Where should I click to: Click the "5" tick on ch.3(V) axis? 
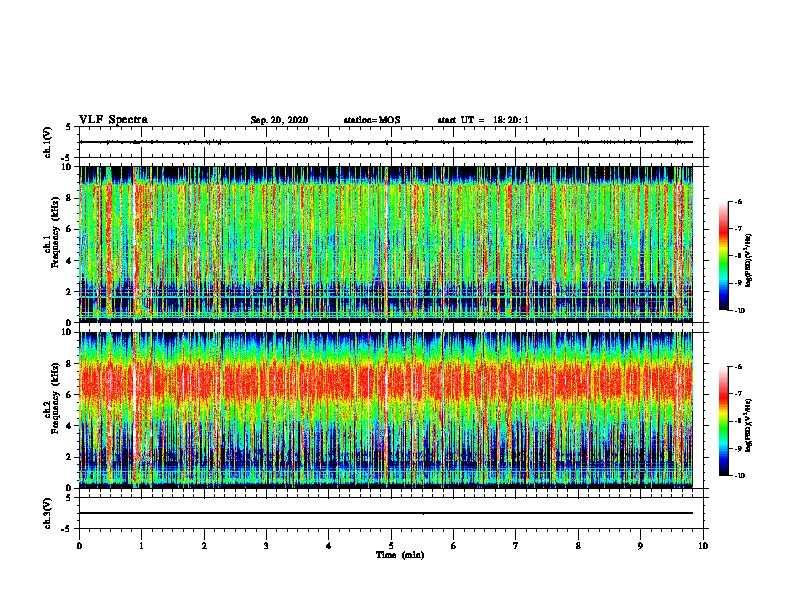69,498
